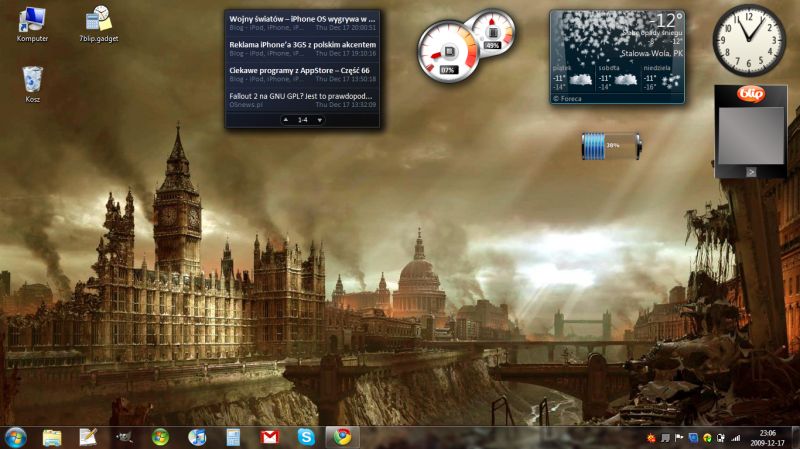This screenshot has height=449, width=800.
Task: Click the © Foreca link in weather gadget
Action: click(567, 99)
